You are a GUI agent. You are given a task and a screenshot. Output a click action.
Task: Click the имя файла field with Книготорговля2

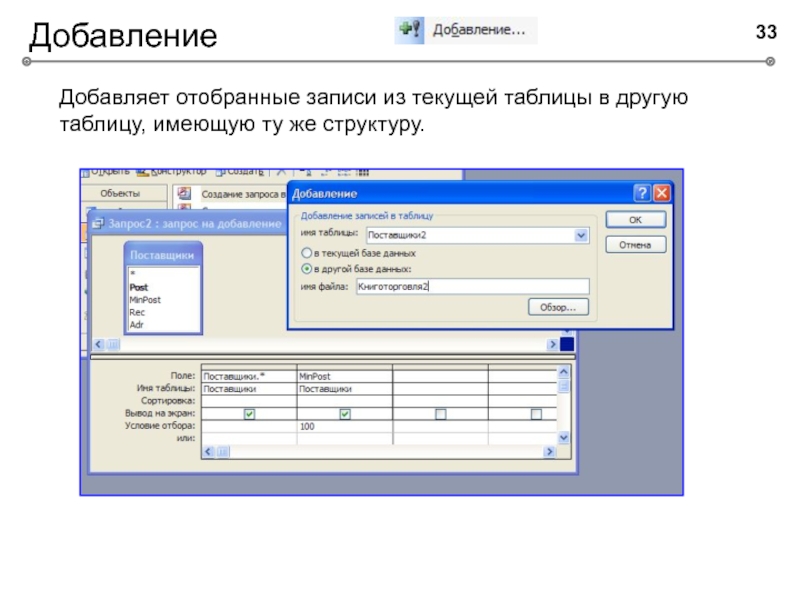tap(472, 286)
